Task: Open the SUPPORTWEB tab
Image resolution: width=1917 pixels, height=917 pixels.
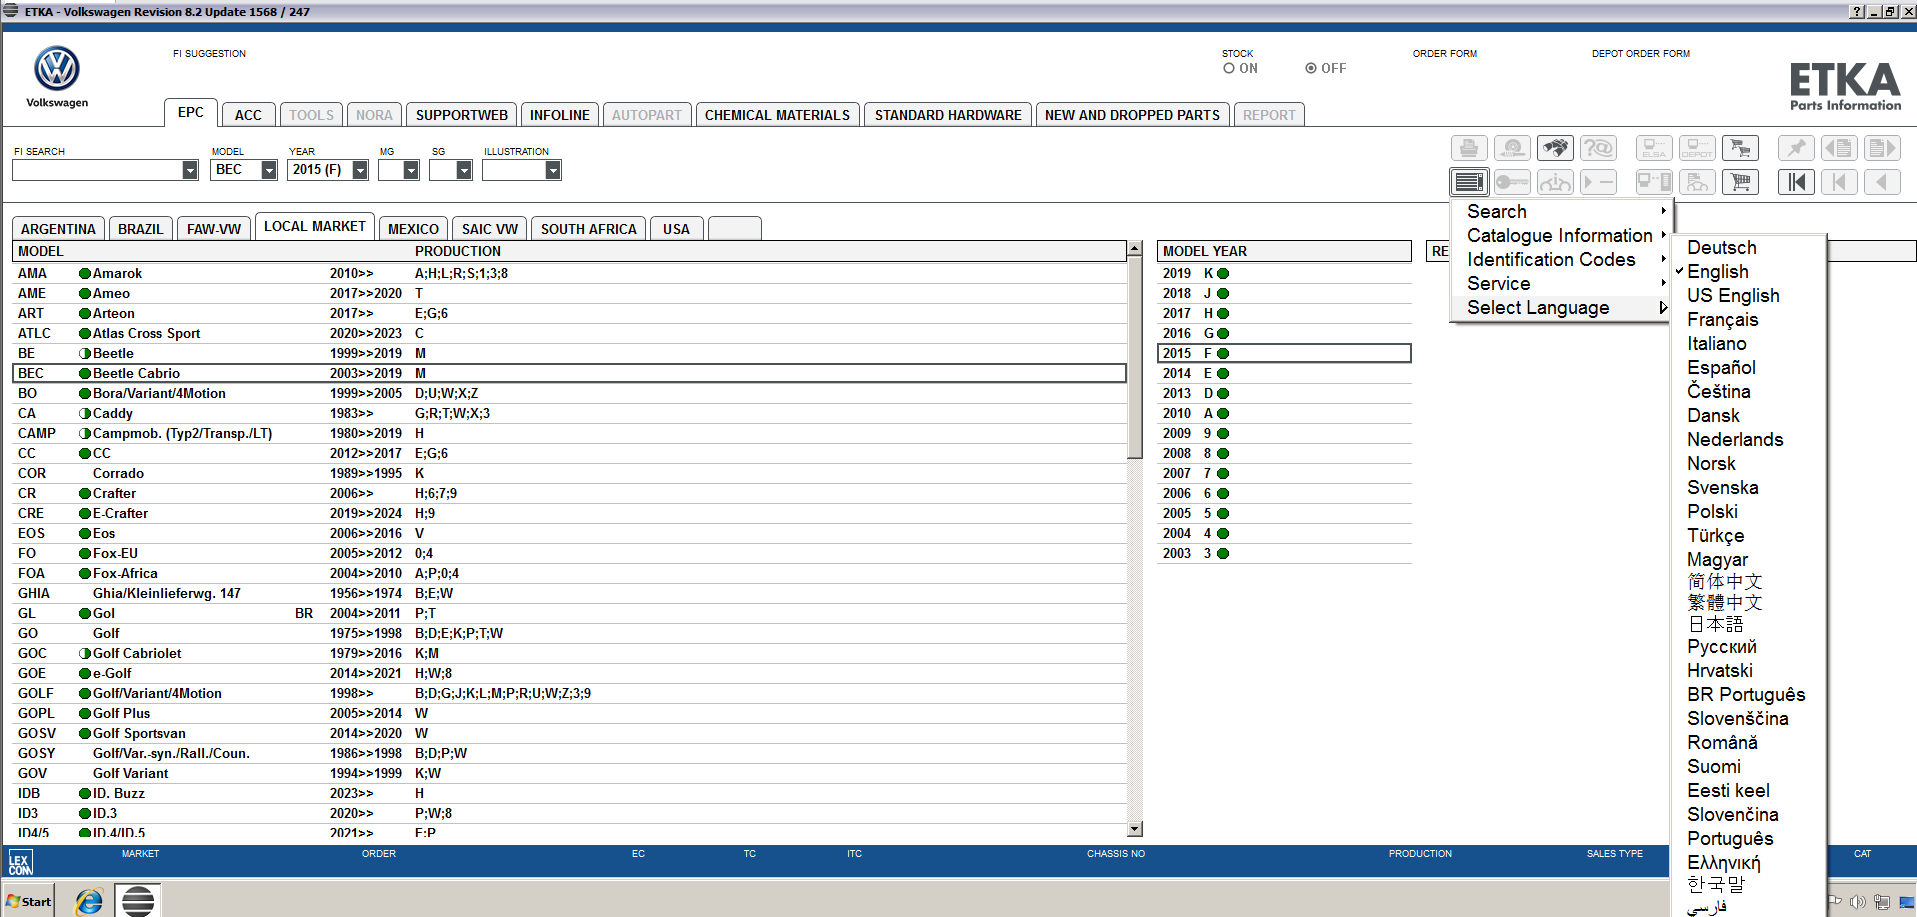Action: 462,115
